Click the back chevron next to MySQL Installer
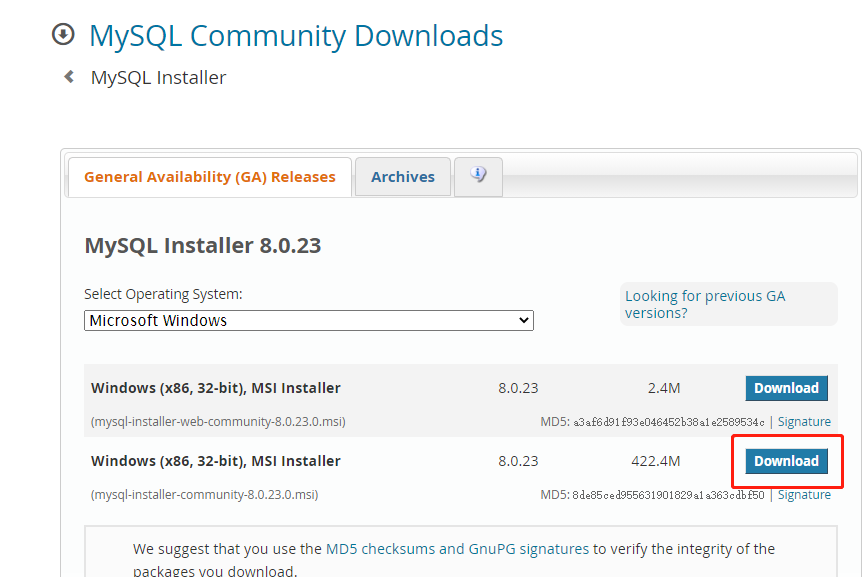Image resolution: width=865 pixels, height=577 pixels. [70, 77]
